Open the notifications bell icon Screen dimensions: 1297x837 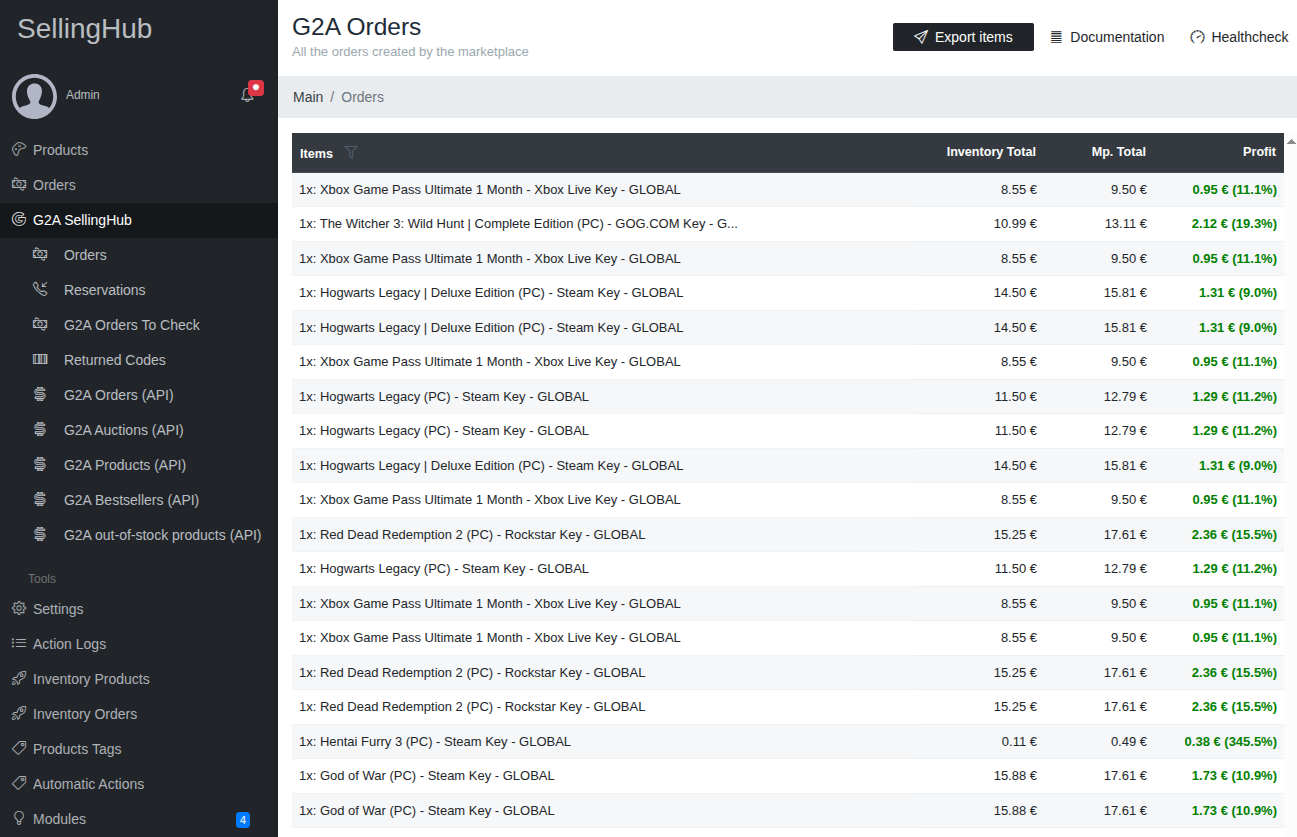pyautogui.click(x=248, y=95)
